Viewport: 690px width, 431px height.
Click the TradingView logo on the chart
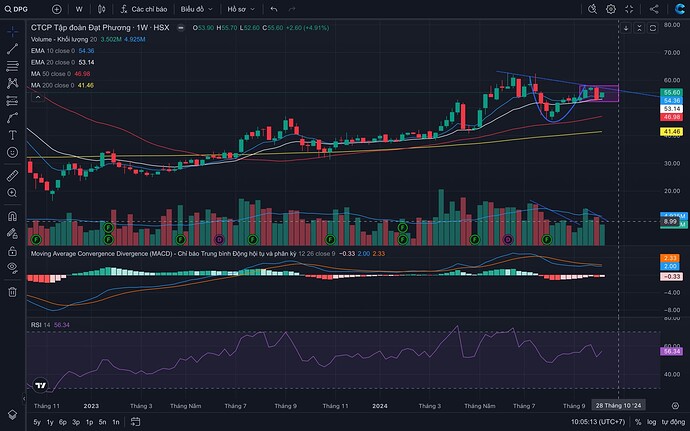(40, 386)
